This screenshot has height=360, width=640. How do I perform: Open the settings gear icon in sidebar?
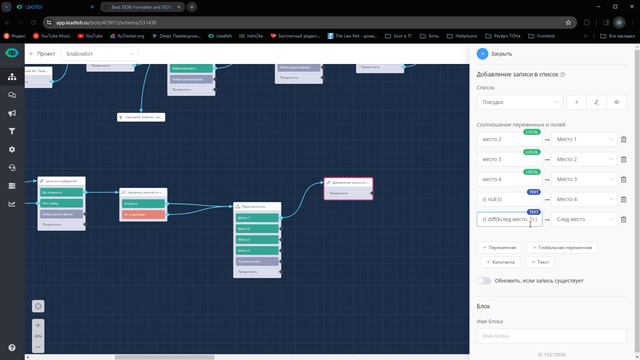[x=12, y=149]
